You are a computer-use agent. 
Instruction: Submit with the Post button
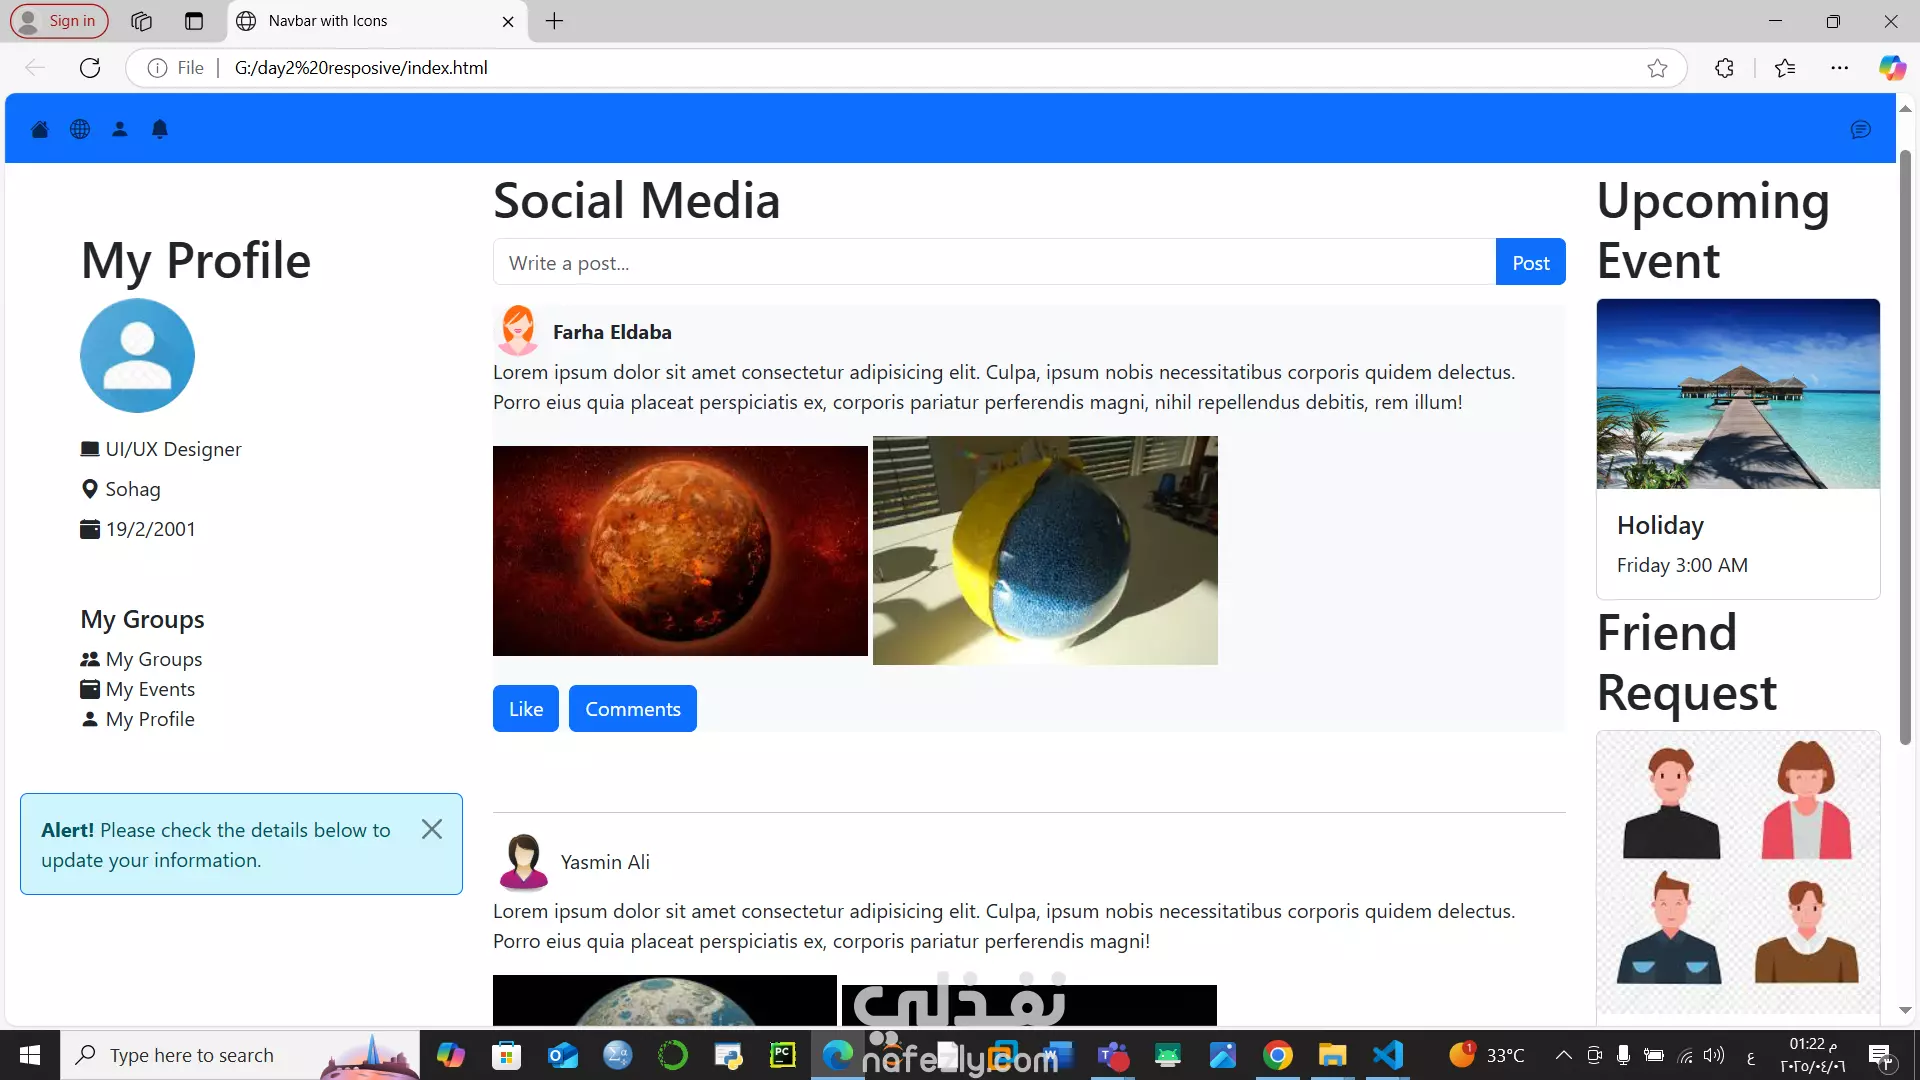point(1530,262)
